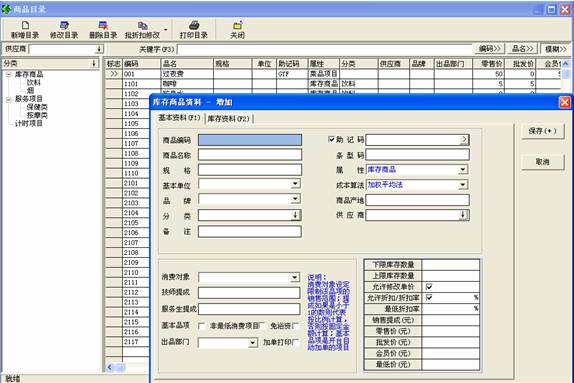Click the 保存(+) button
This screenshot has width=574, height=383.
(543, 131)
